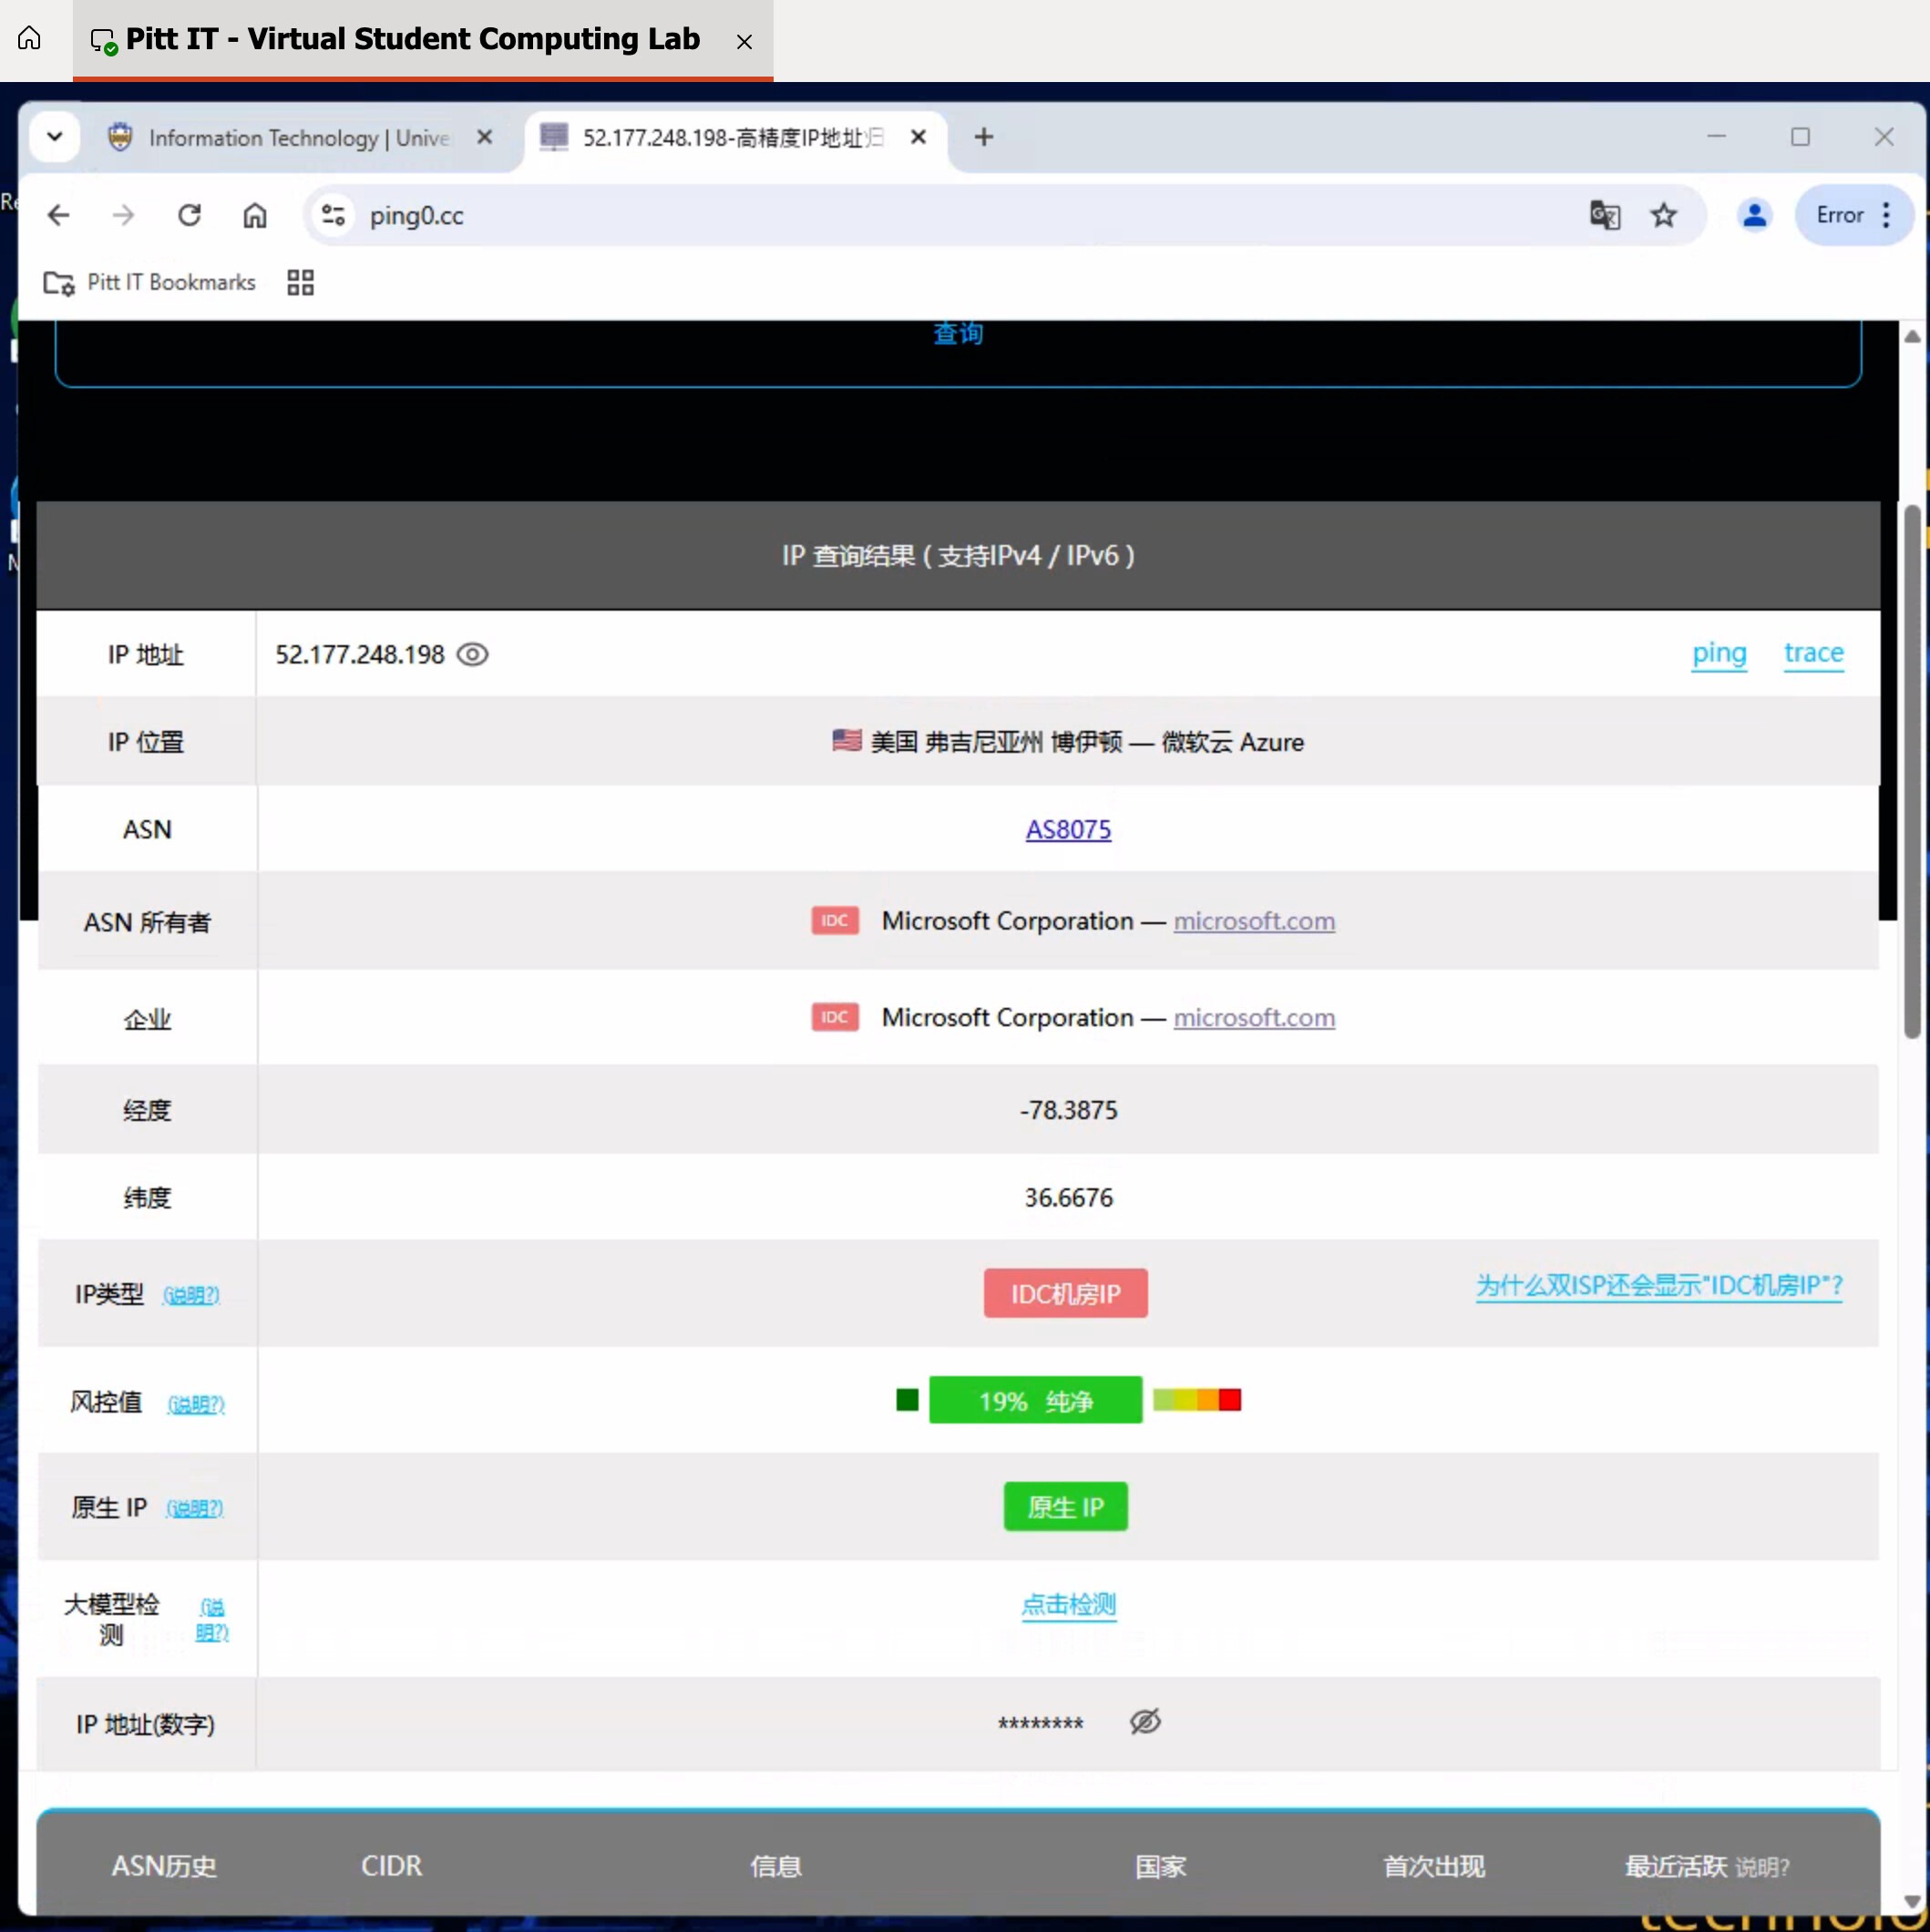1930x1932 pixels.
Task: Reveal hidden numeric IP with crossed-eye icon
Action: coord(1145,1722)
